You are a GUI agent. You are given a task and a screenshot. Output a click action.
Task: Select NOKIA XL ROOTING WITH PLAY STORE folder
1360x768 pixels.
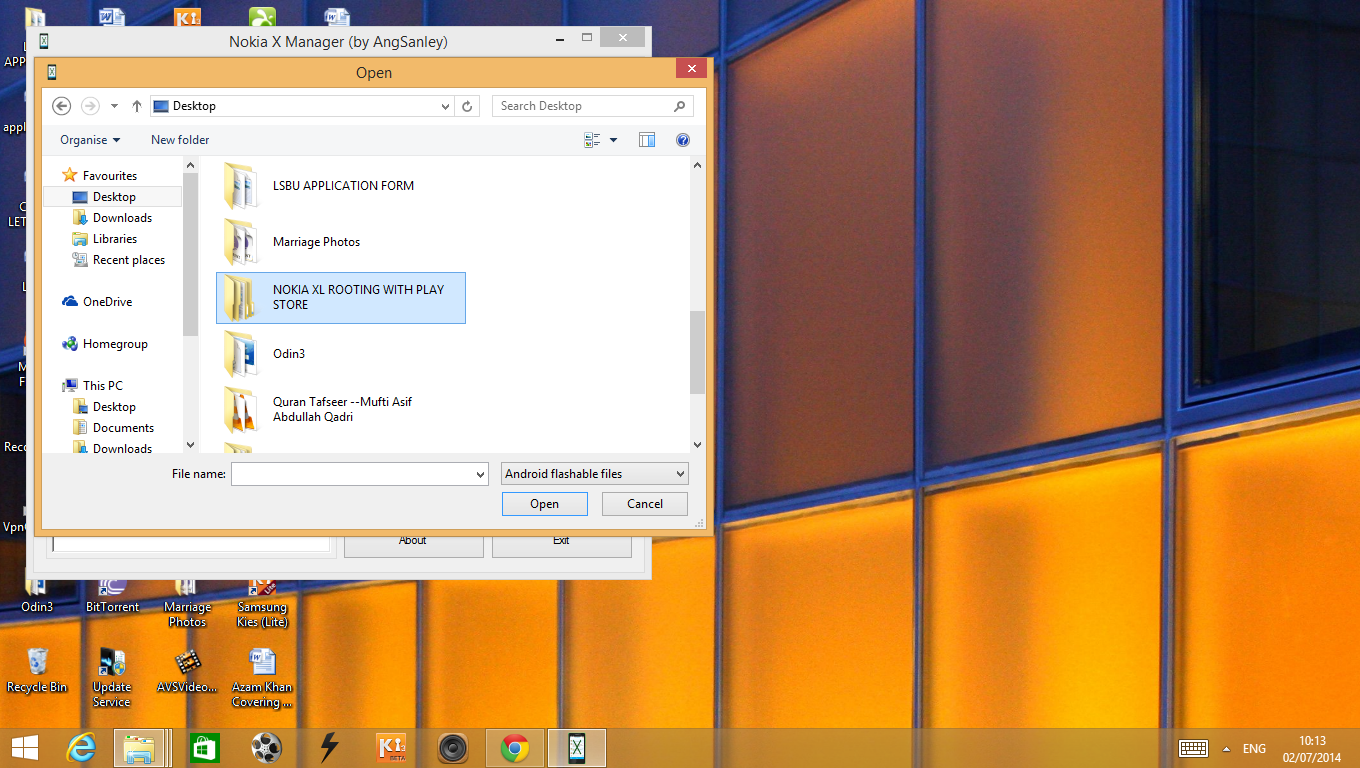[341, 298]
